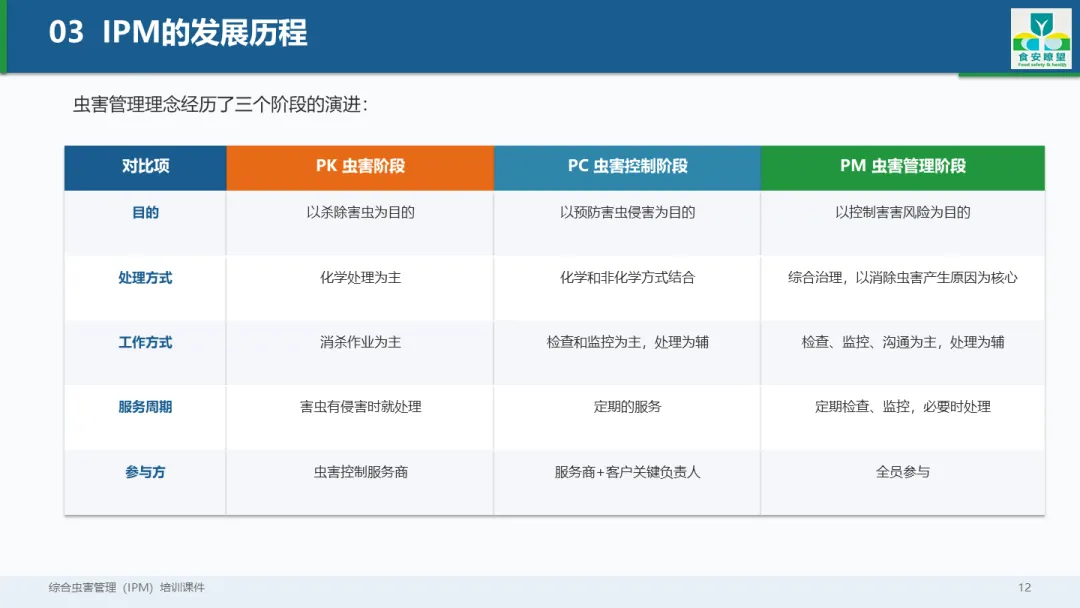Click the footer text '综合虫害管理 (IPM) 培训课件'
The height and width of the screenshot is (608, 1080).
127,587
